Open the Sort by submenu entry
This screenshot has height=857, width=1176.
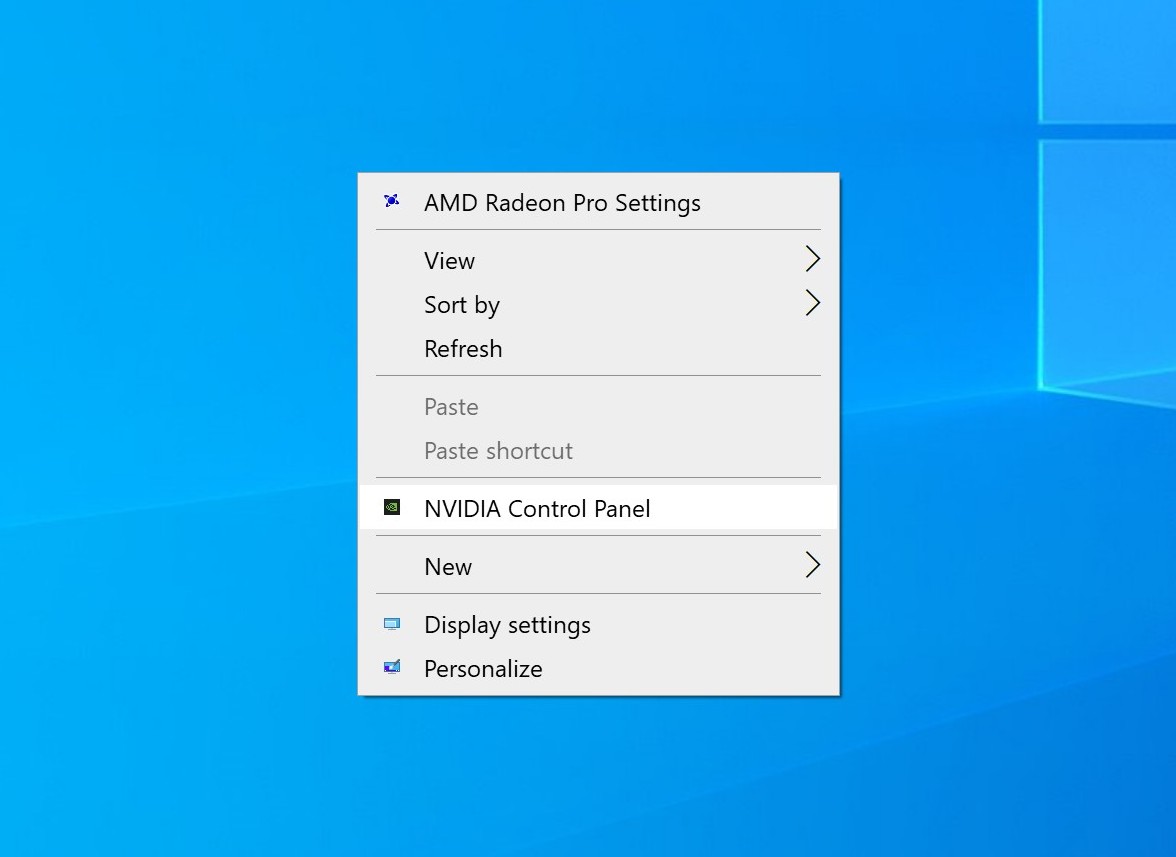tap(598, 304)
